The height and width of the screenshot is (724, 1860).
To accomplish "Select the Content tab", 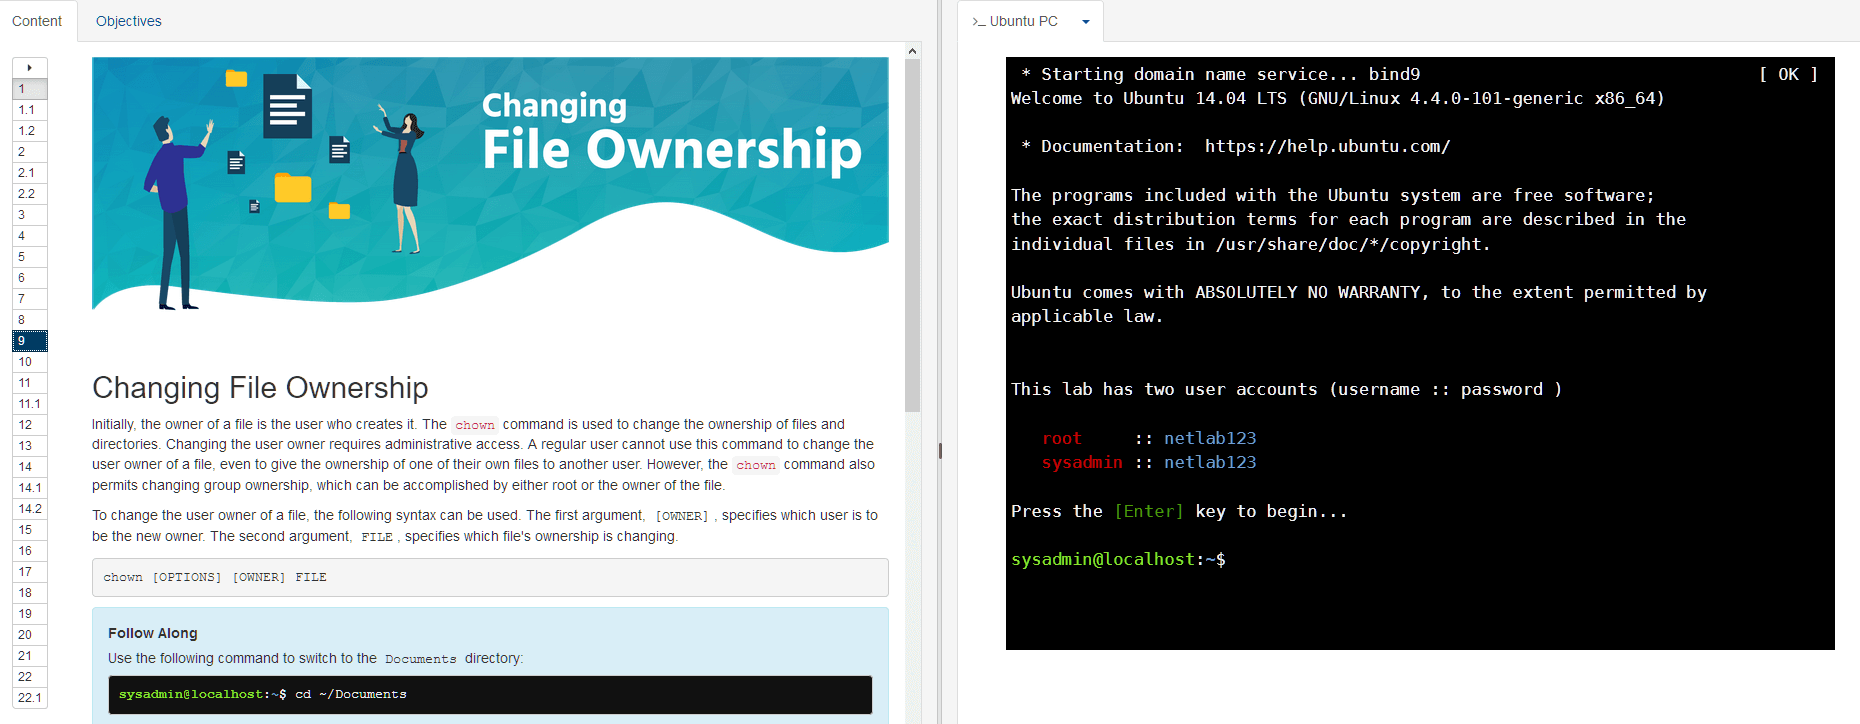I will 37,21.
